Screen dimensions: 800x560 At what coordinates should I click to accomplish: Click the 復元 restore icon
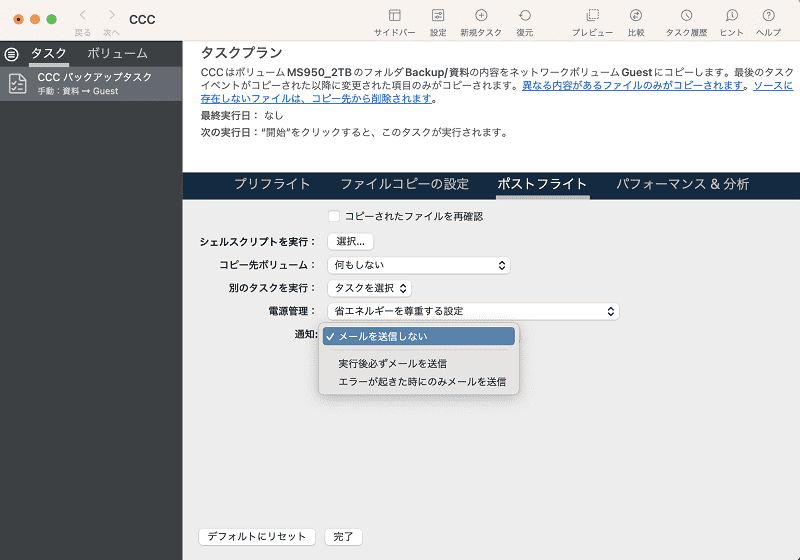(524, 16)
